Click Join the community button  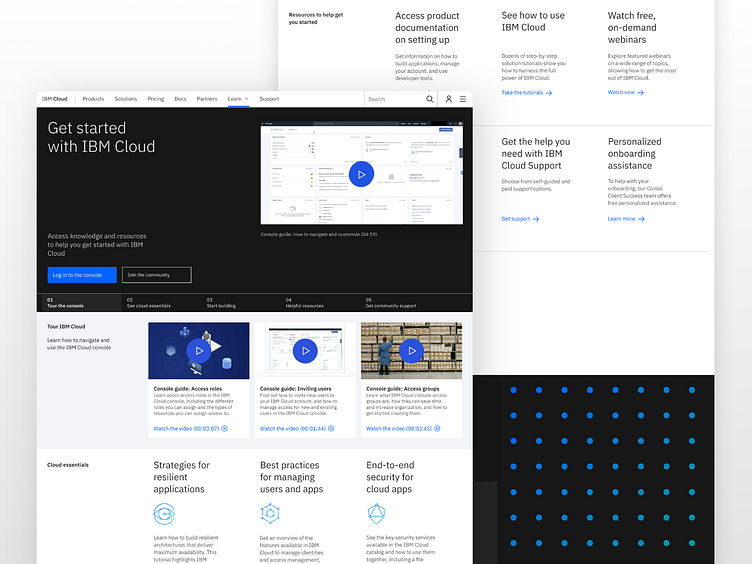157,275
